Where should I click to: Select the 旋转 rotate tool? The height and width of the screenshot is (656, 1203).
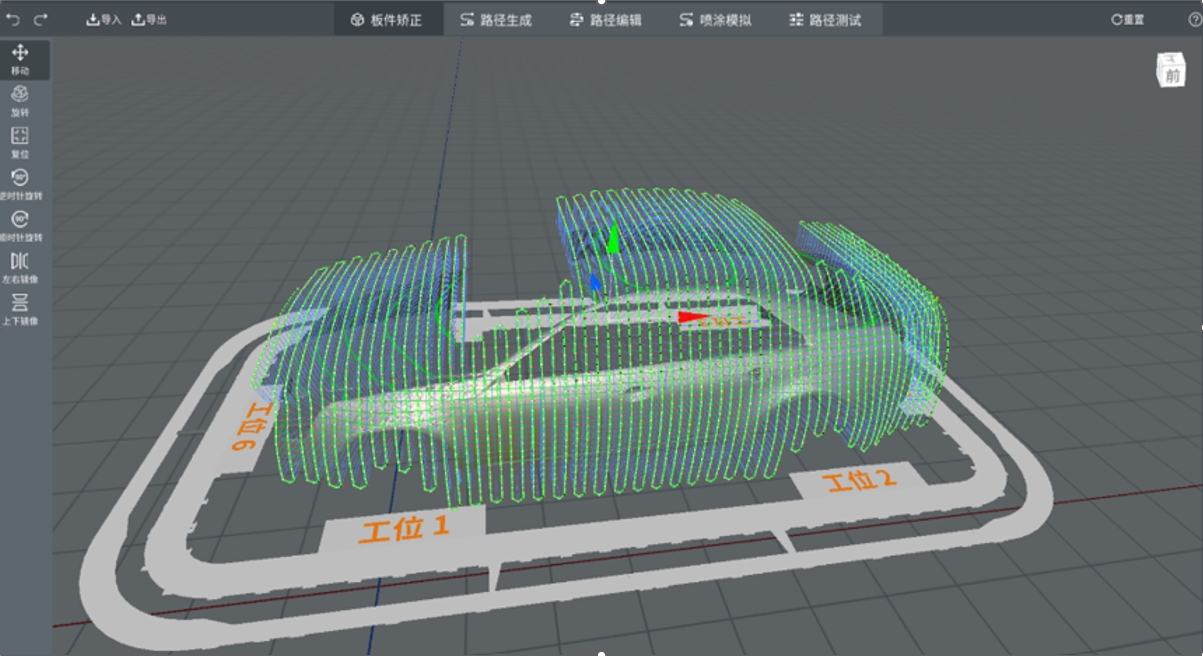[20, 101]
